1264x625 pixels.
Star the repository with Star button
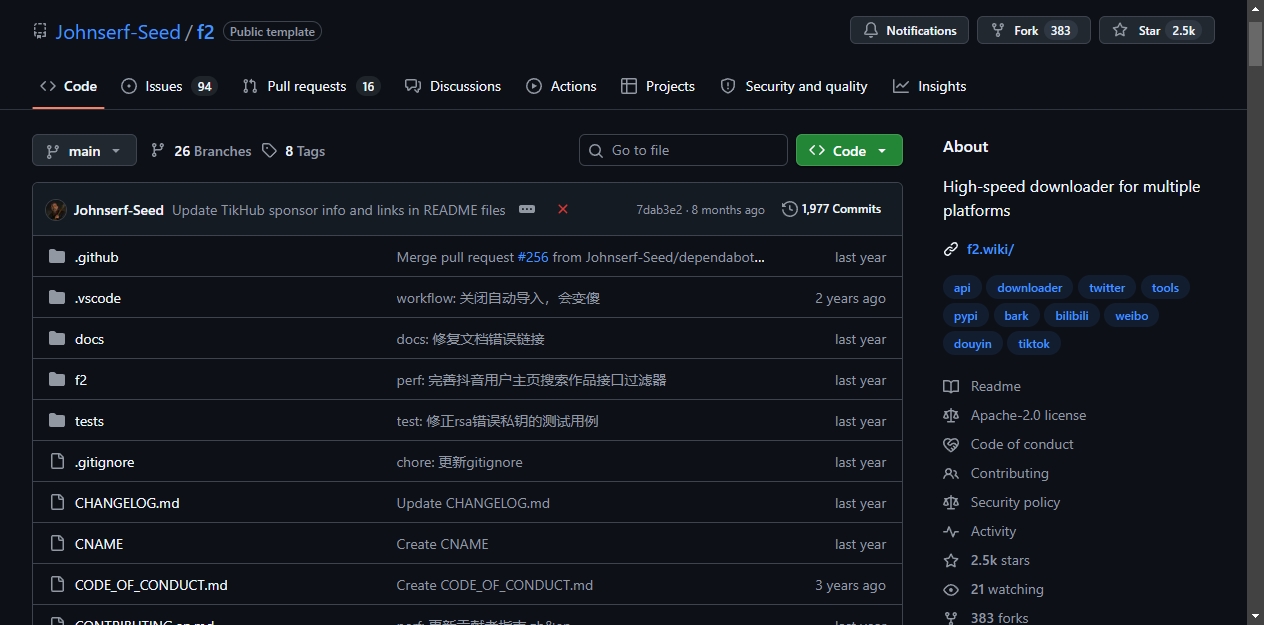1156,30
